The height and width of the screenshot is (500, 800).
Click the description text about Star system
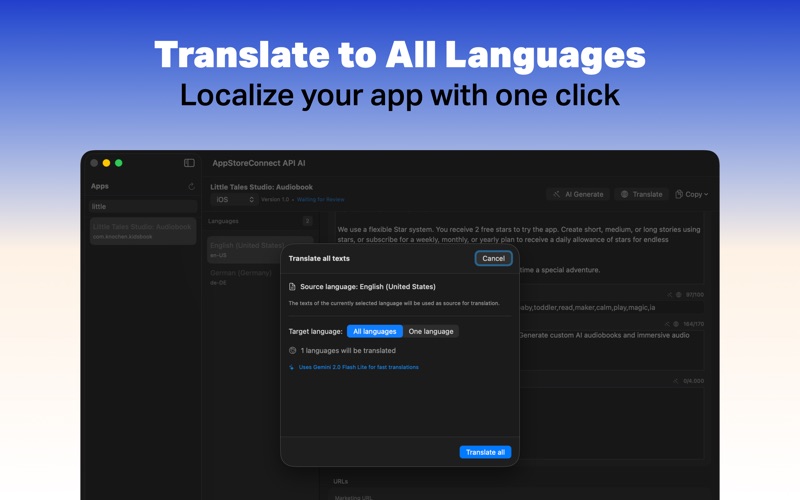(x=519, y=235)
